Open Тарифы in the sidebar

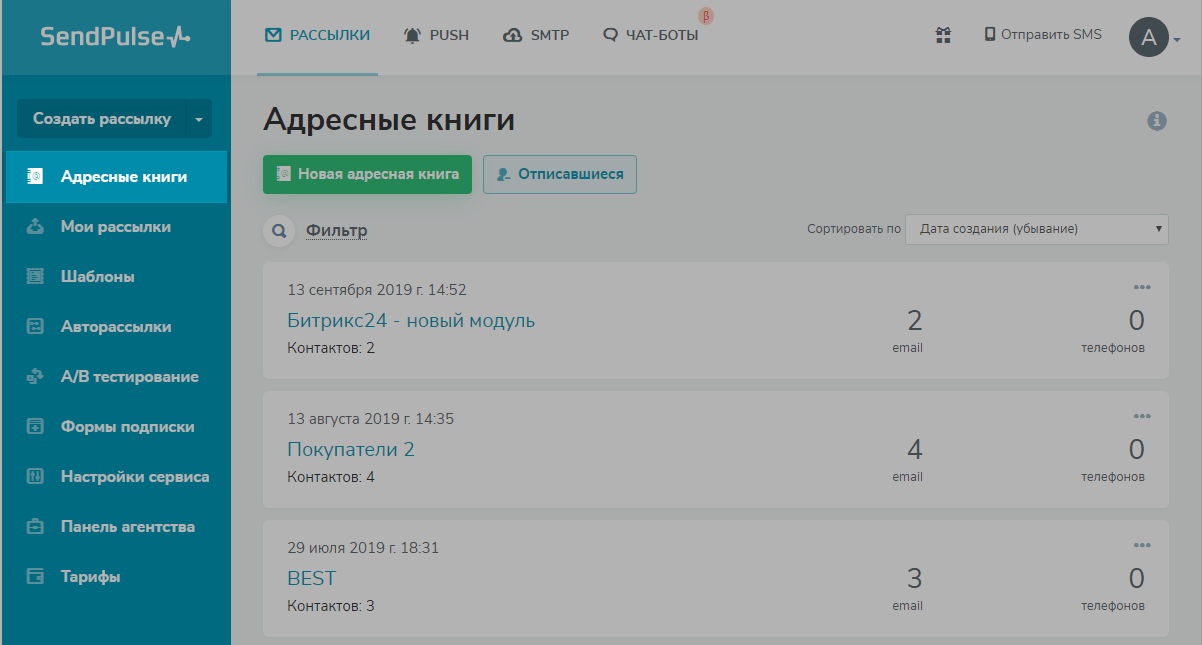point(116,577)
